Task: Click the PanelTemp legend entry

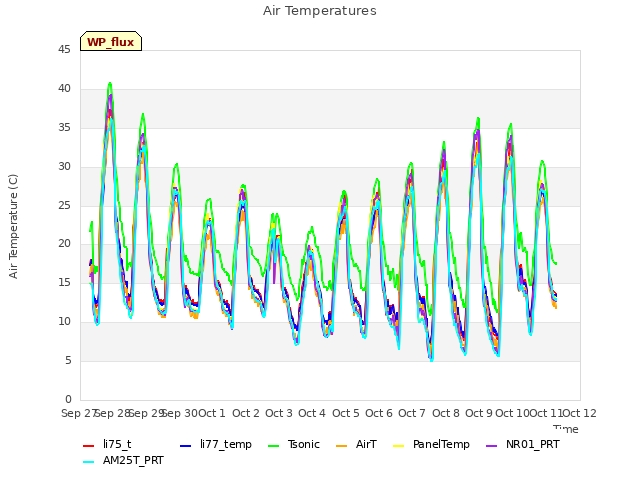Action: (x=431, y=444)
